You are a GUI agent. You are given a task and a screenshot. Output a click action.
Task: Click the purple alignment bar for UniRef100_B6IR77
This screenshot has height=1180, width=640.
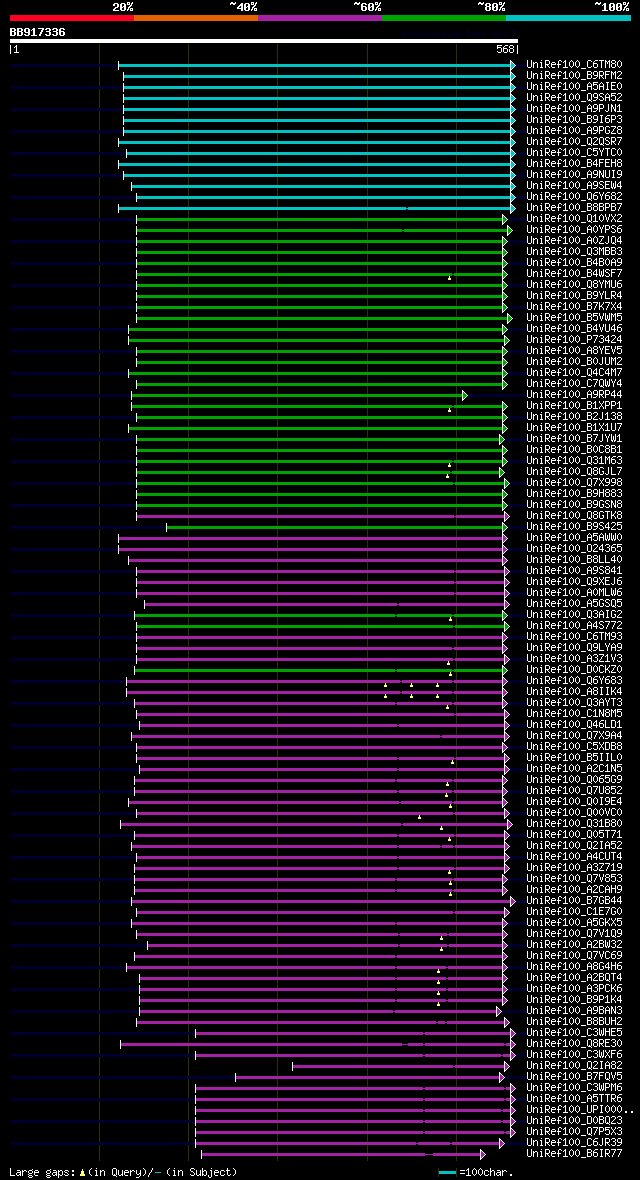click(x=343, y=1154)
